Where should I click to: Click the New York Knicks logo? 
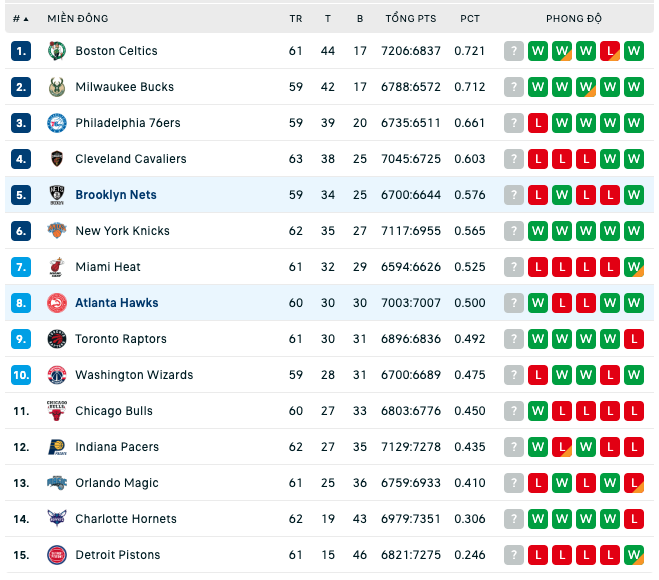click(57, 231)
